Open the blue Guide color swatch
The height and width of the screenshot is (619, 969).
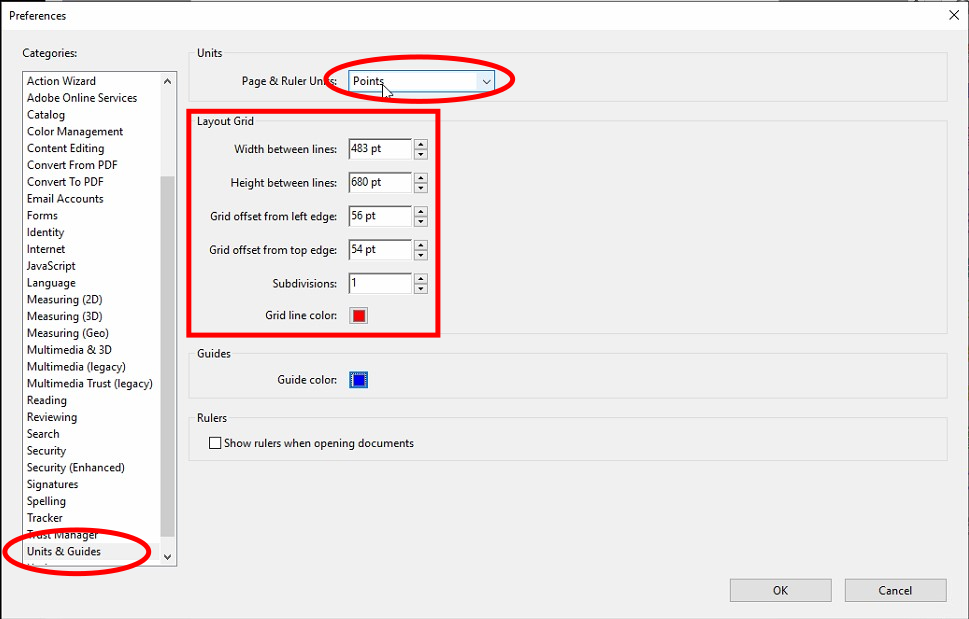tap(359, 380)
